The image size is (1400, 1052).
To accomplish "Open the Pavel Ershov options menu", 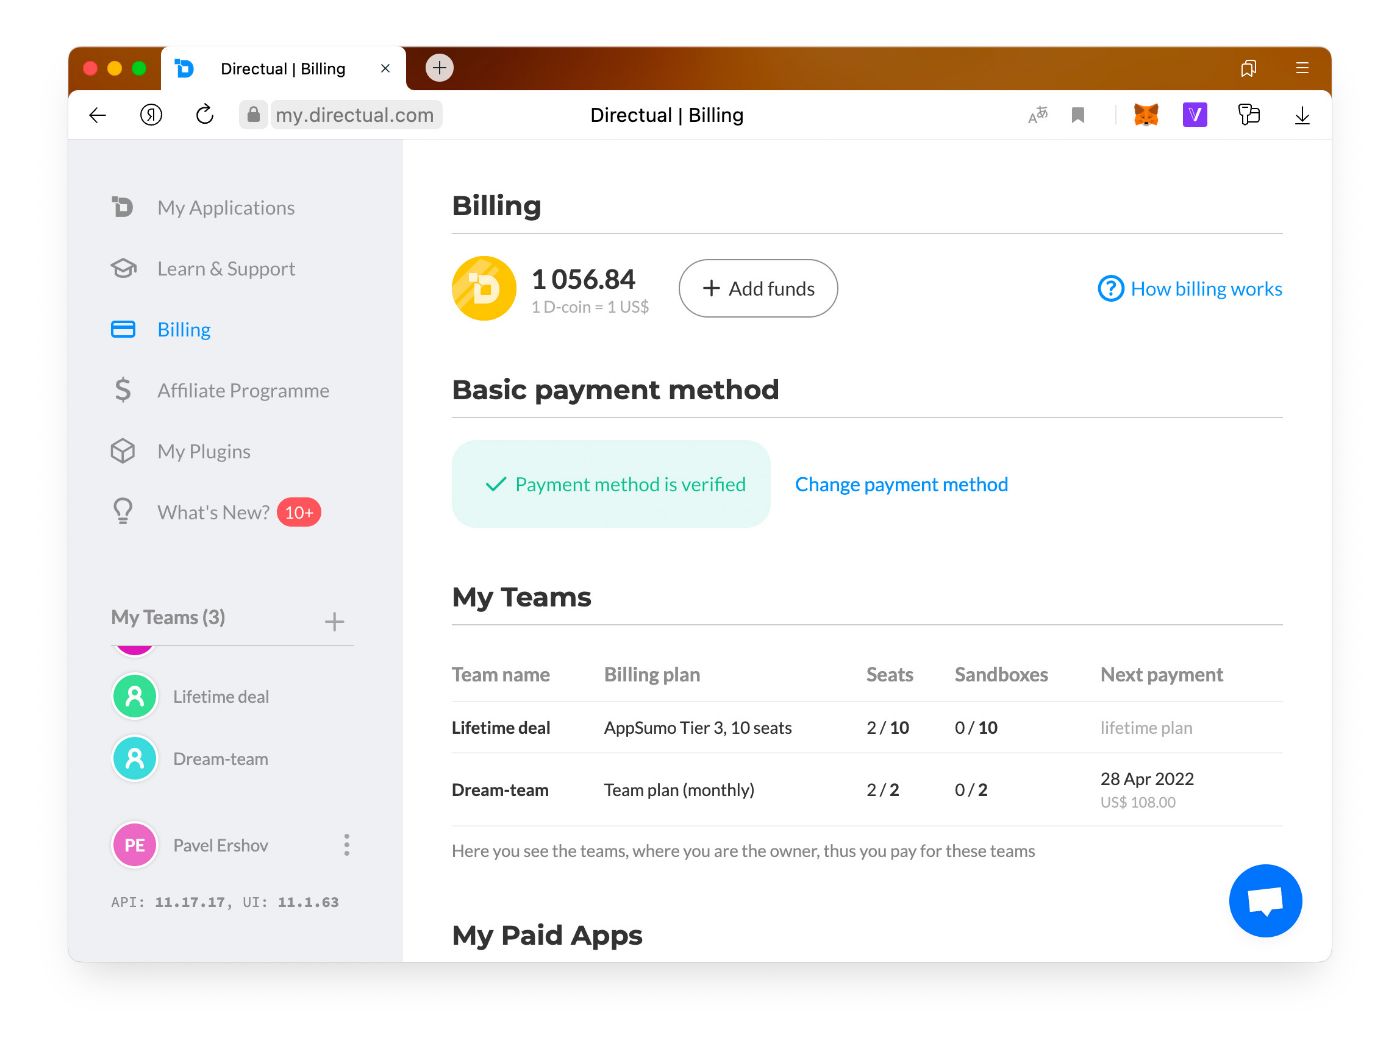I will point(347,845).
